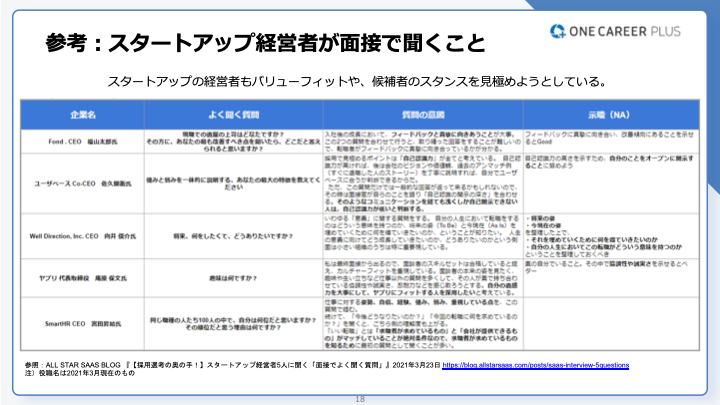Click the ユーザベース intent cell about 自己認識力

click(423, 184)
